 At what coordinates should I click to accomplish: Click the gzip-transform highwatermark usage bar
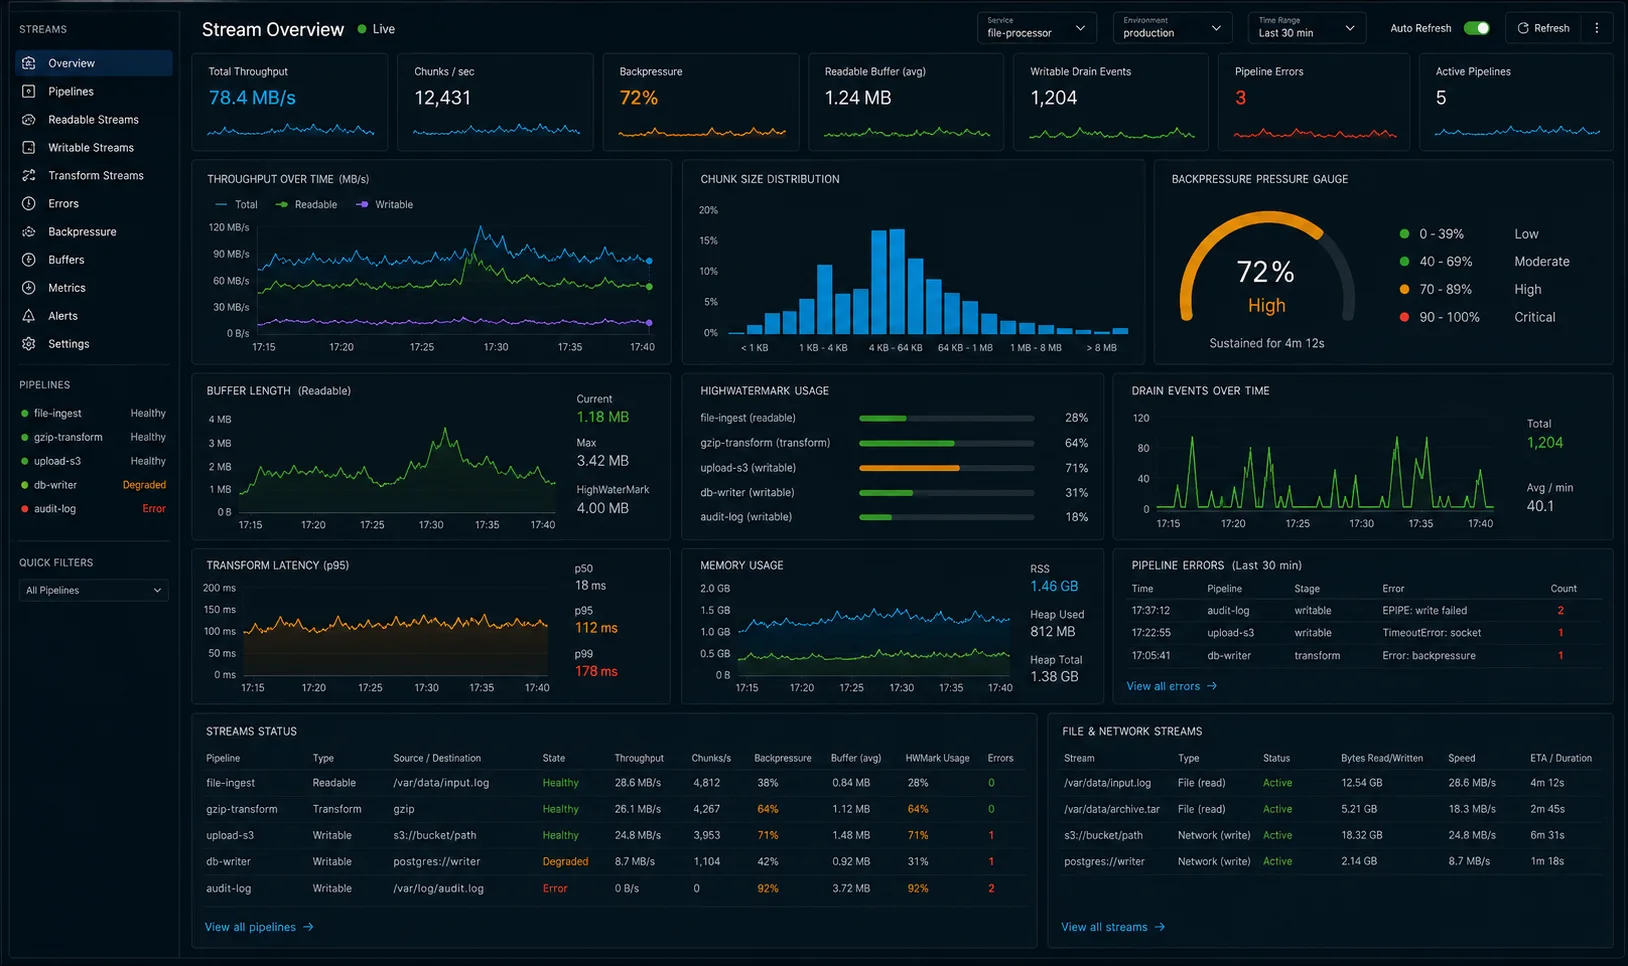tap(946, 443)
